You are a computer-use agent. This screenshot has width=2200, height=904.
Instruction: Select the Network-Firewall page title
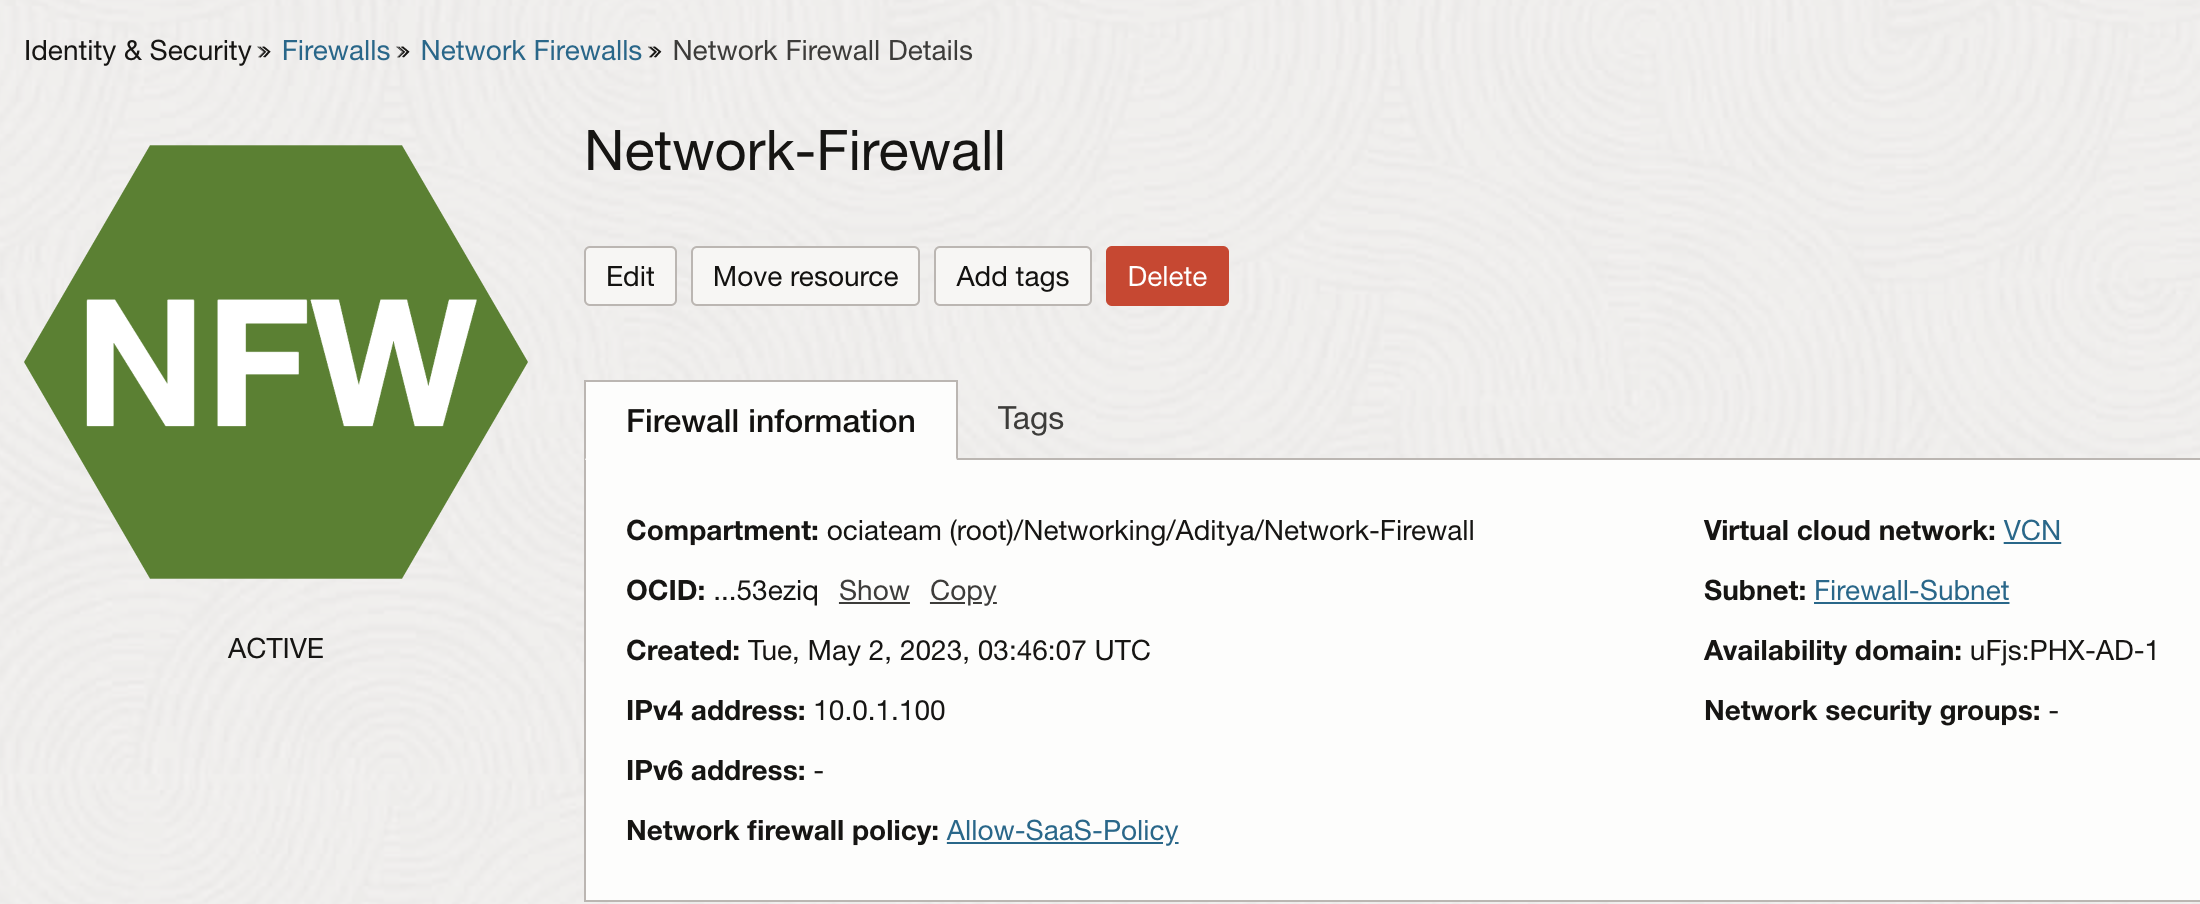pos(795,152)
